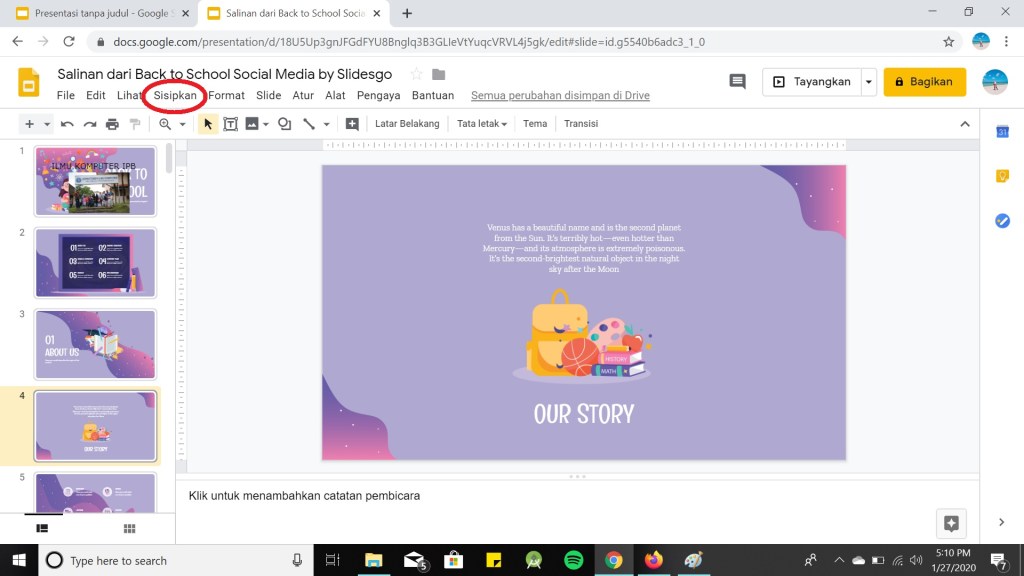This screenshot has width=1024, height=576.
Task: Activate the select cursor tool
Action: coord(208,124)
